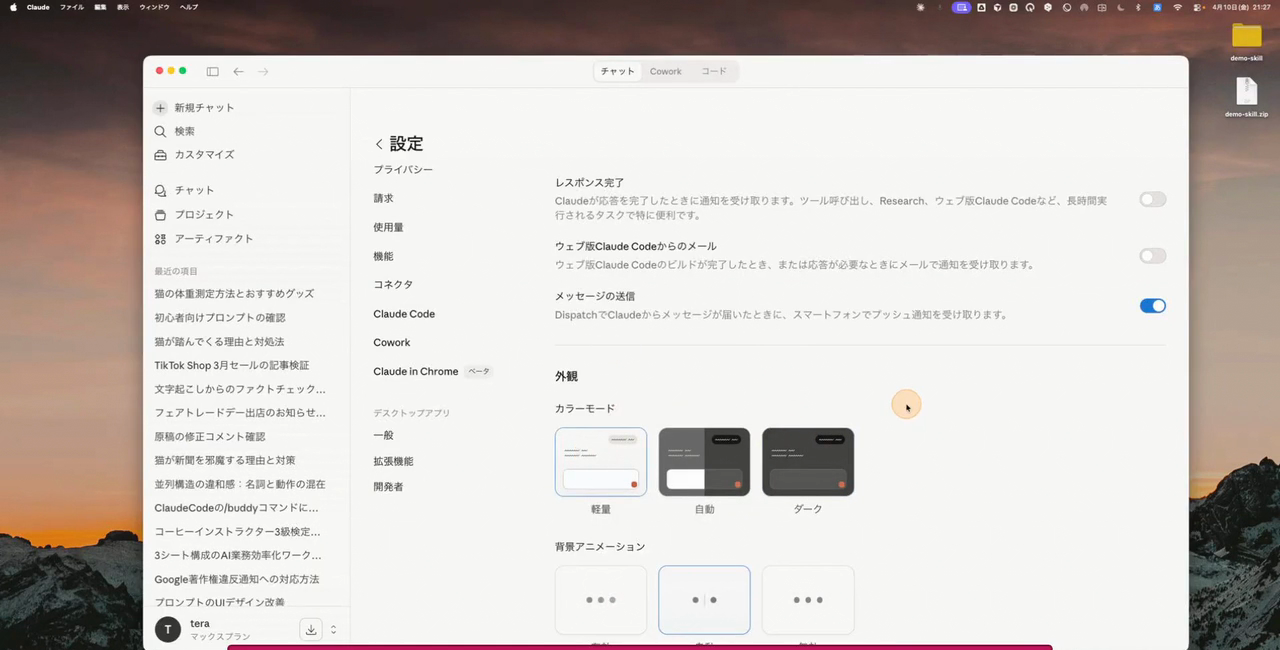
Task: Choose first 背景アニメーション option
Action: pyautogui.click(x=601, y=600)
